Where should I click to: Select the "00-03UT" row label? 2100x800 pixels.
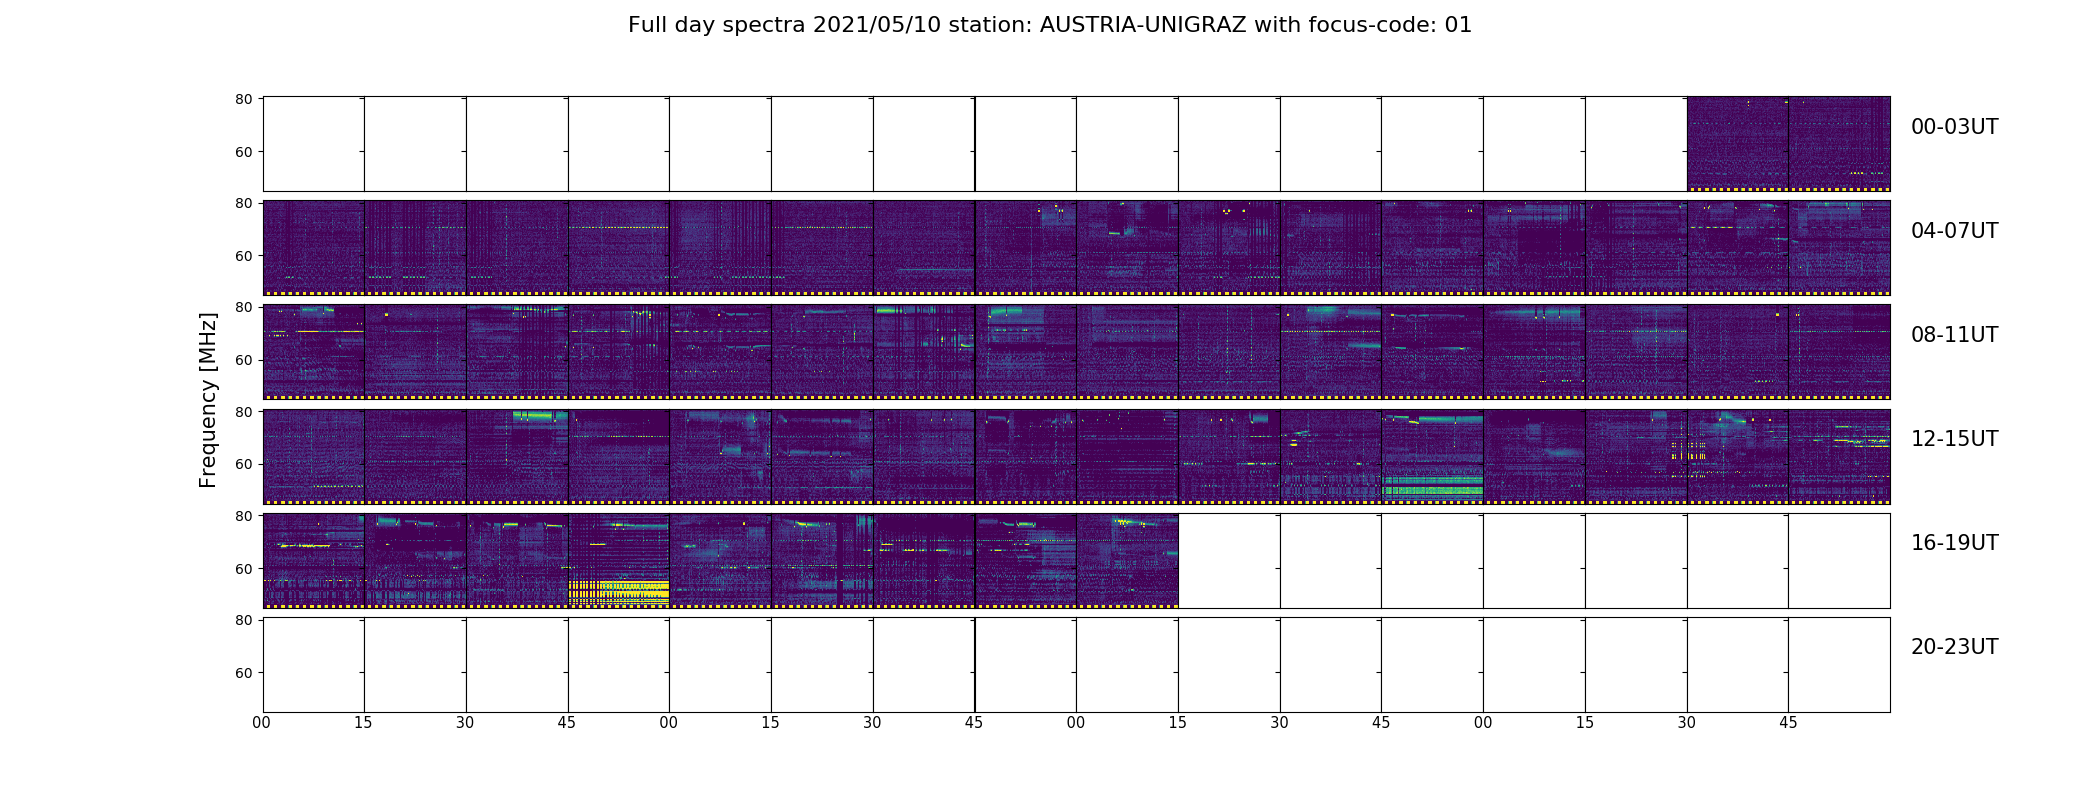1954,127
